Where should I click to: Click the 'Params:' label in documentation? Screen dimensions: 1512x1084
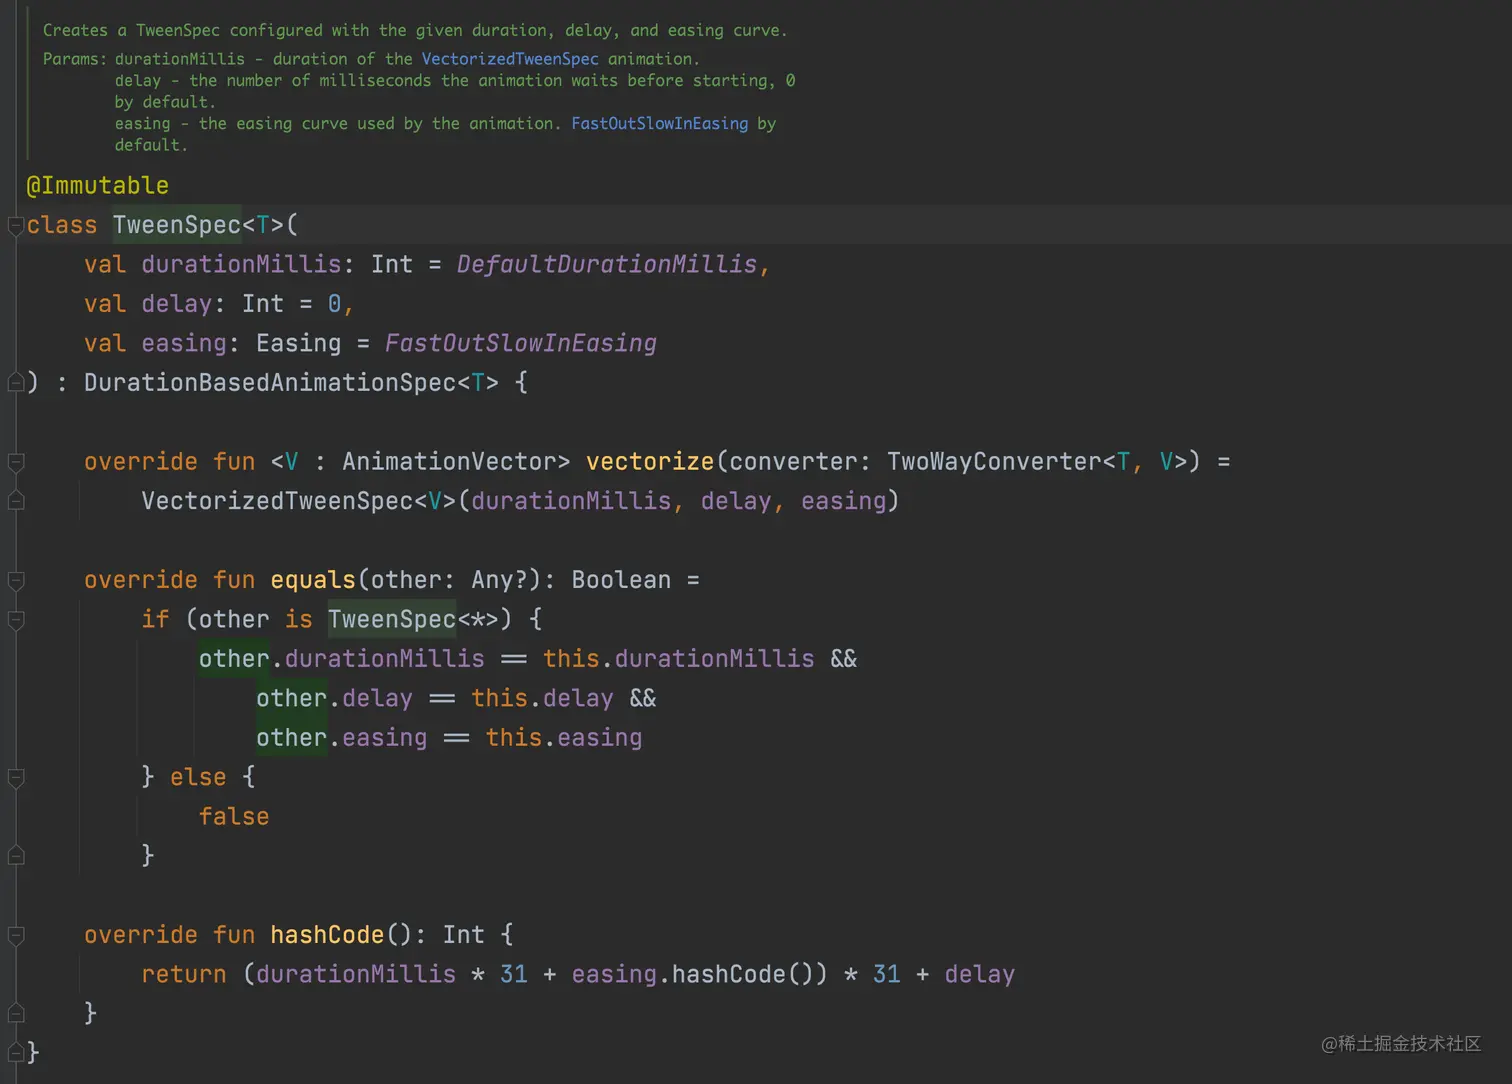[74, 59]
